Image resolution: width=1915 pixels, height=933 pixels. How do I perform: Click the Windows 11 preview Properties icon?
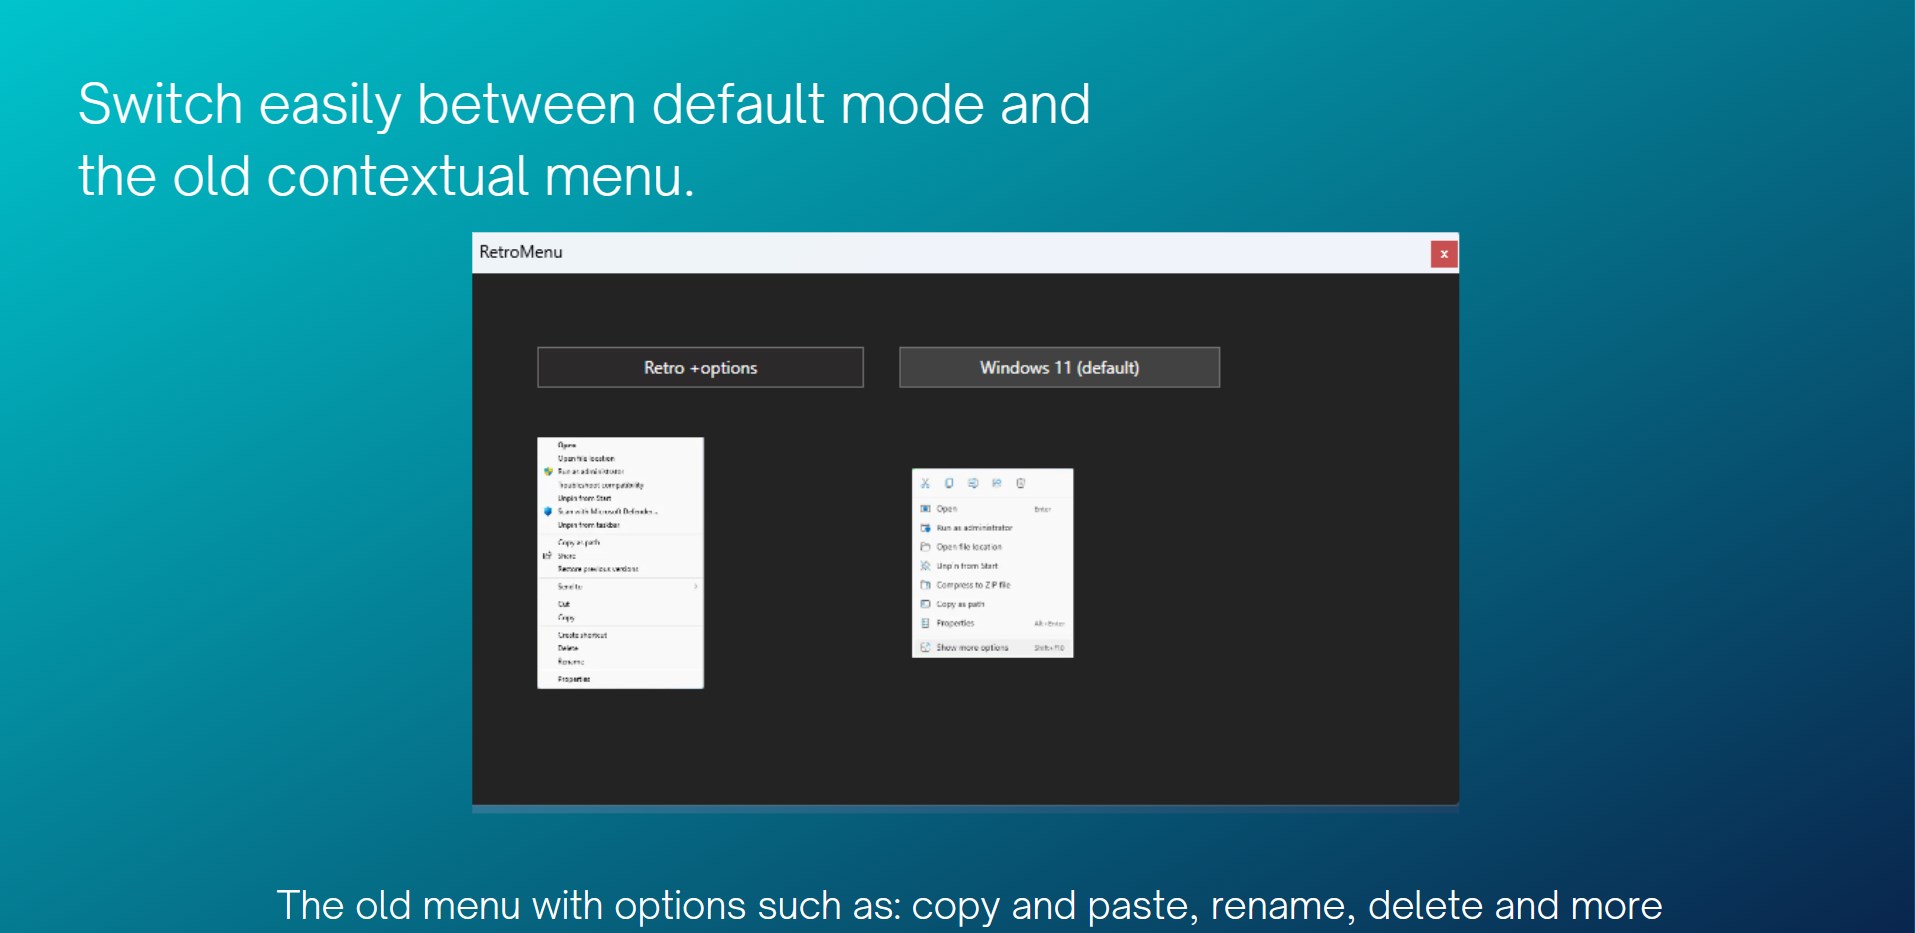pyautogui.click(x=925, y=623)
